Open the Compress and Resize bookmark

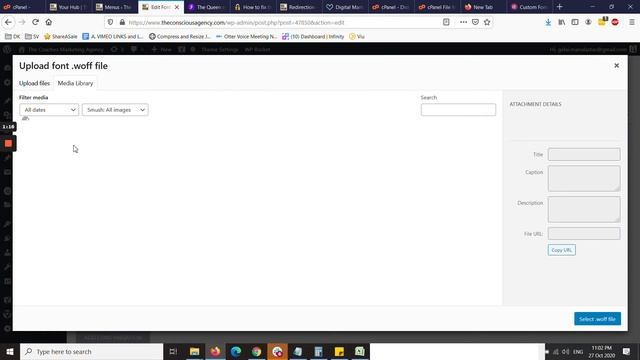[x=180, y=36]
